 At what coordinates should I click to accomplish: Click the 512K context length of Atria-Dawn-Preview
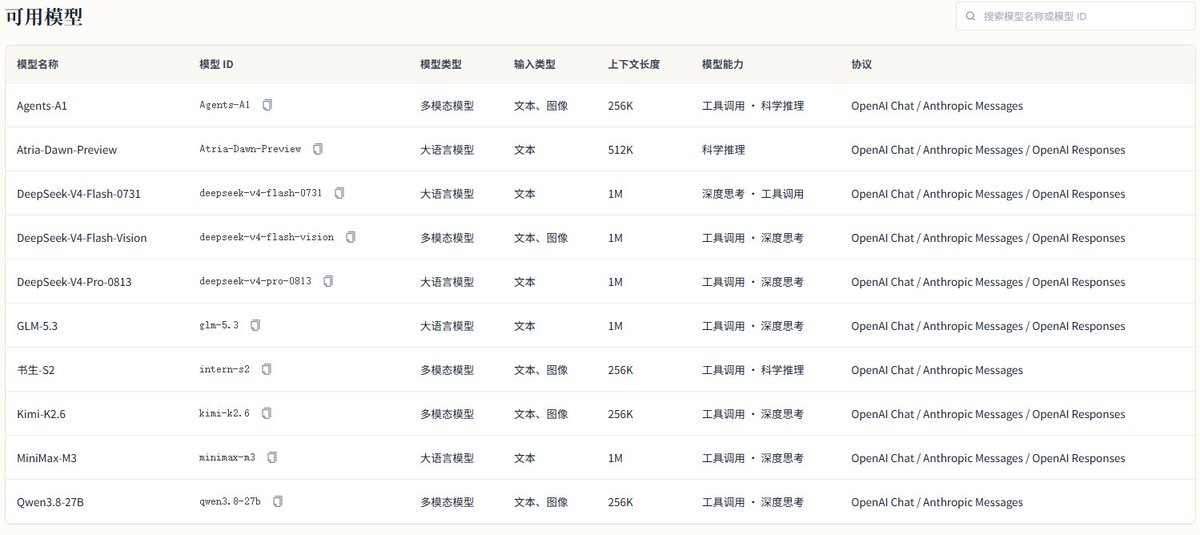(621, 149)
